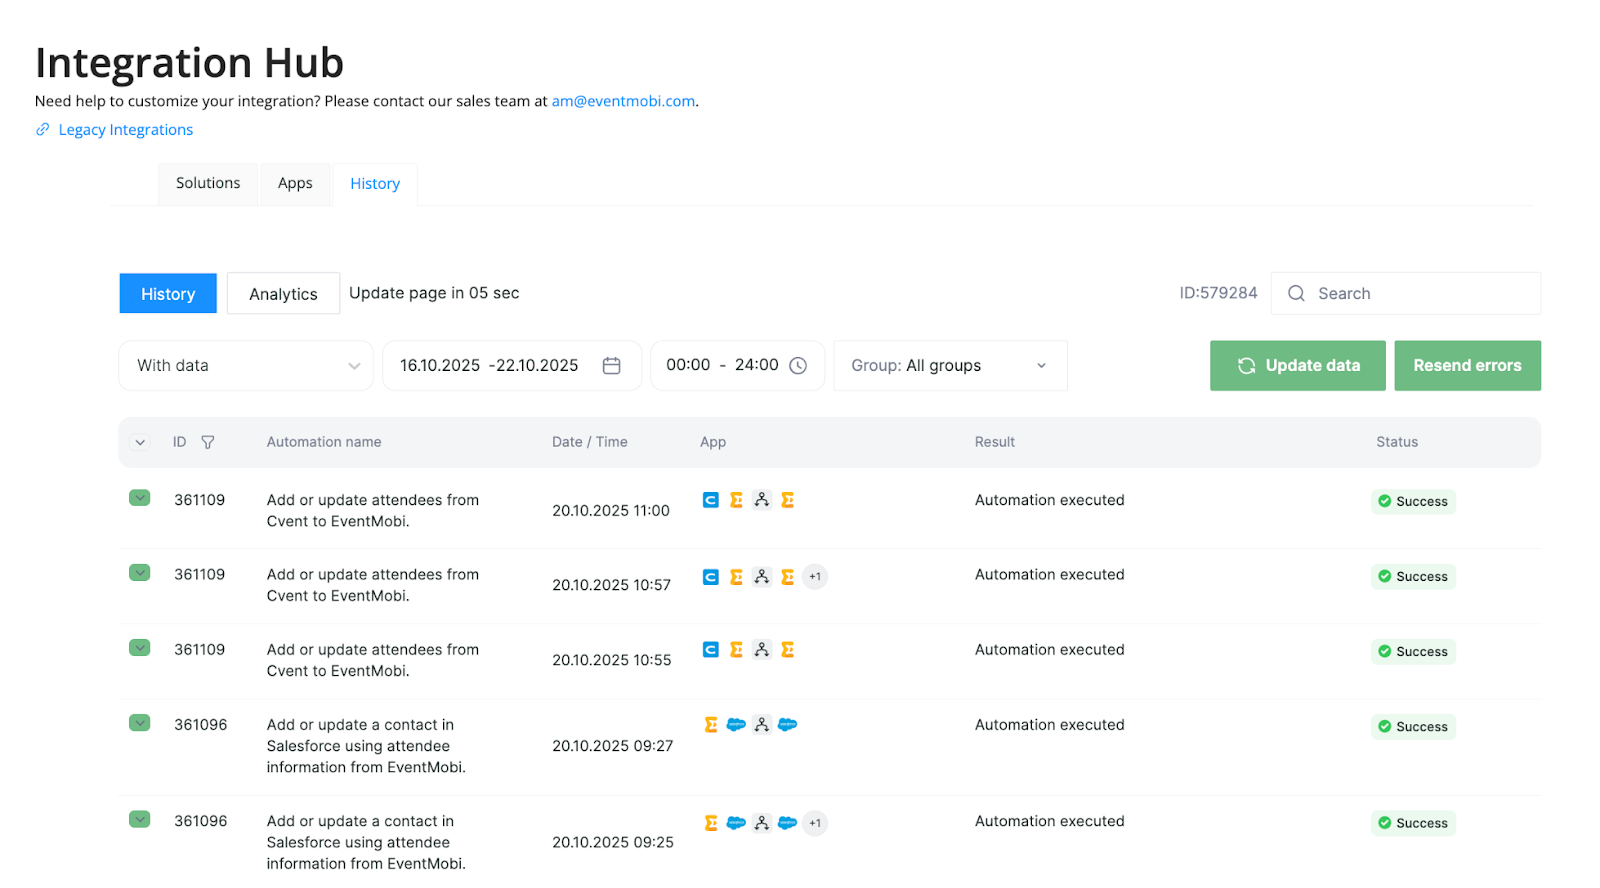This screenshot has width=1600, height=888.
Task: Click the router node icon in the 11:00 row
Action: [762, 500]
